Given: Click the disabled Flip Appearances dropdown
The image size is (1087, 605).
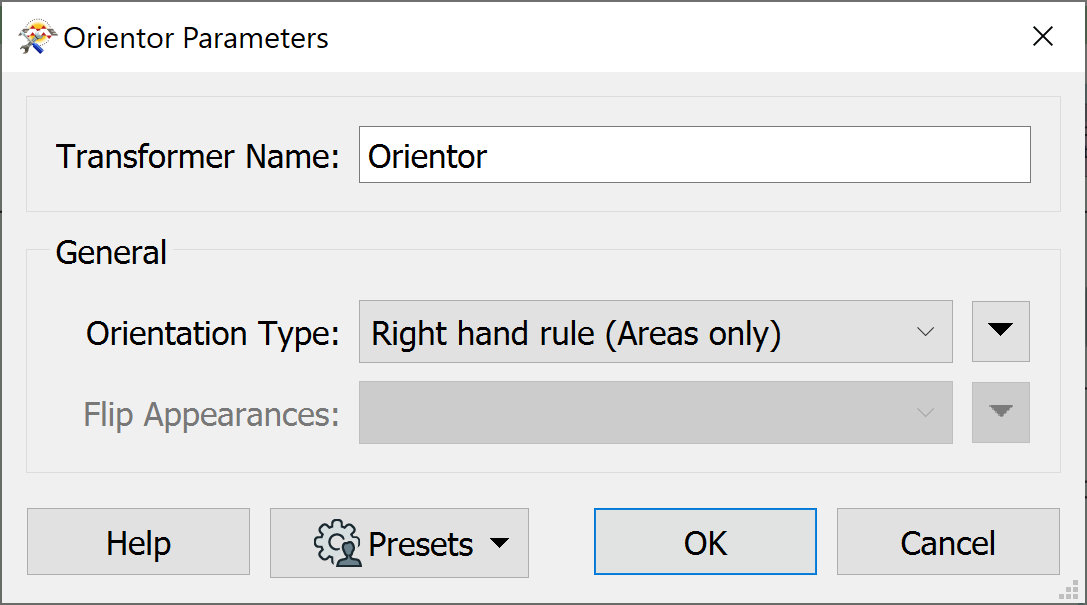Looking at the screenshot, I should pyautogui.click(x=656, y=412).
